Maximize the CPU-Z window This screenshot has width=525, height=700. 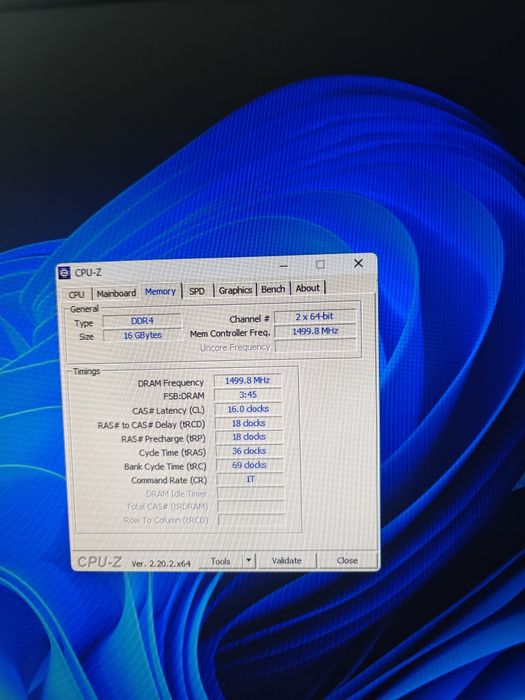click(x=320, y=264)
